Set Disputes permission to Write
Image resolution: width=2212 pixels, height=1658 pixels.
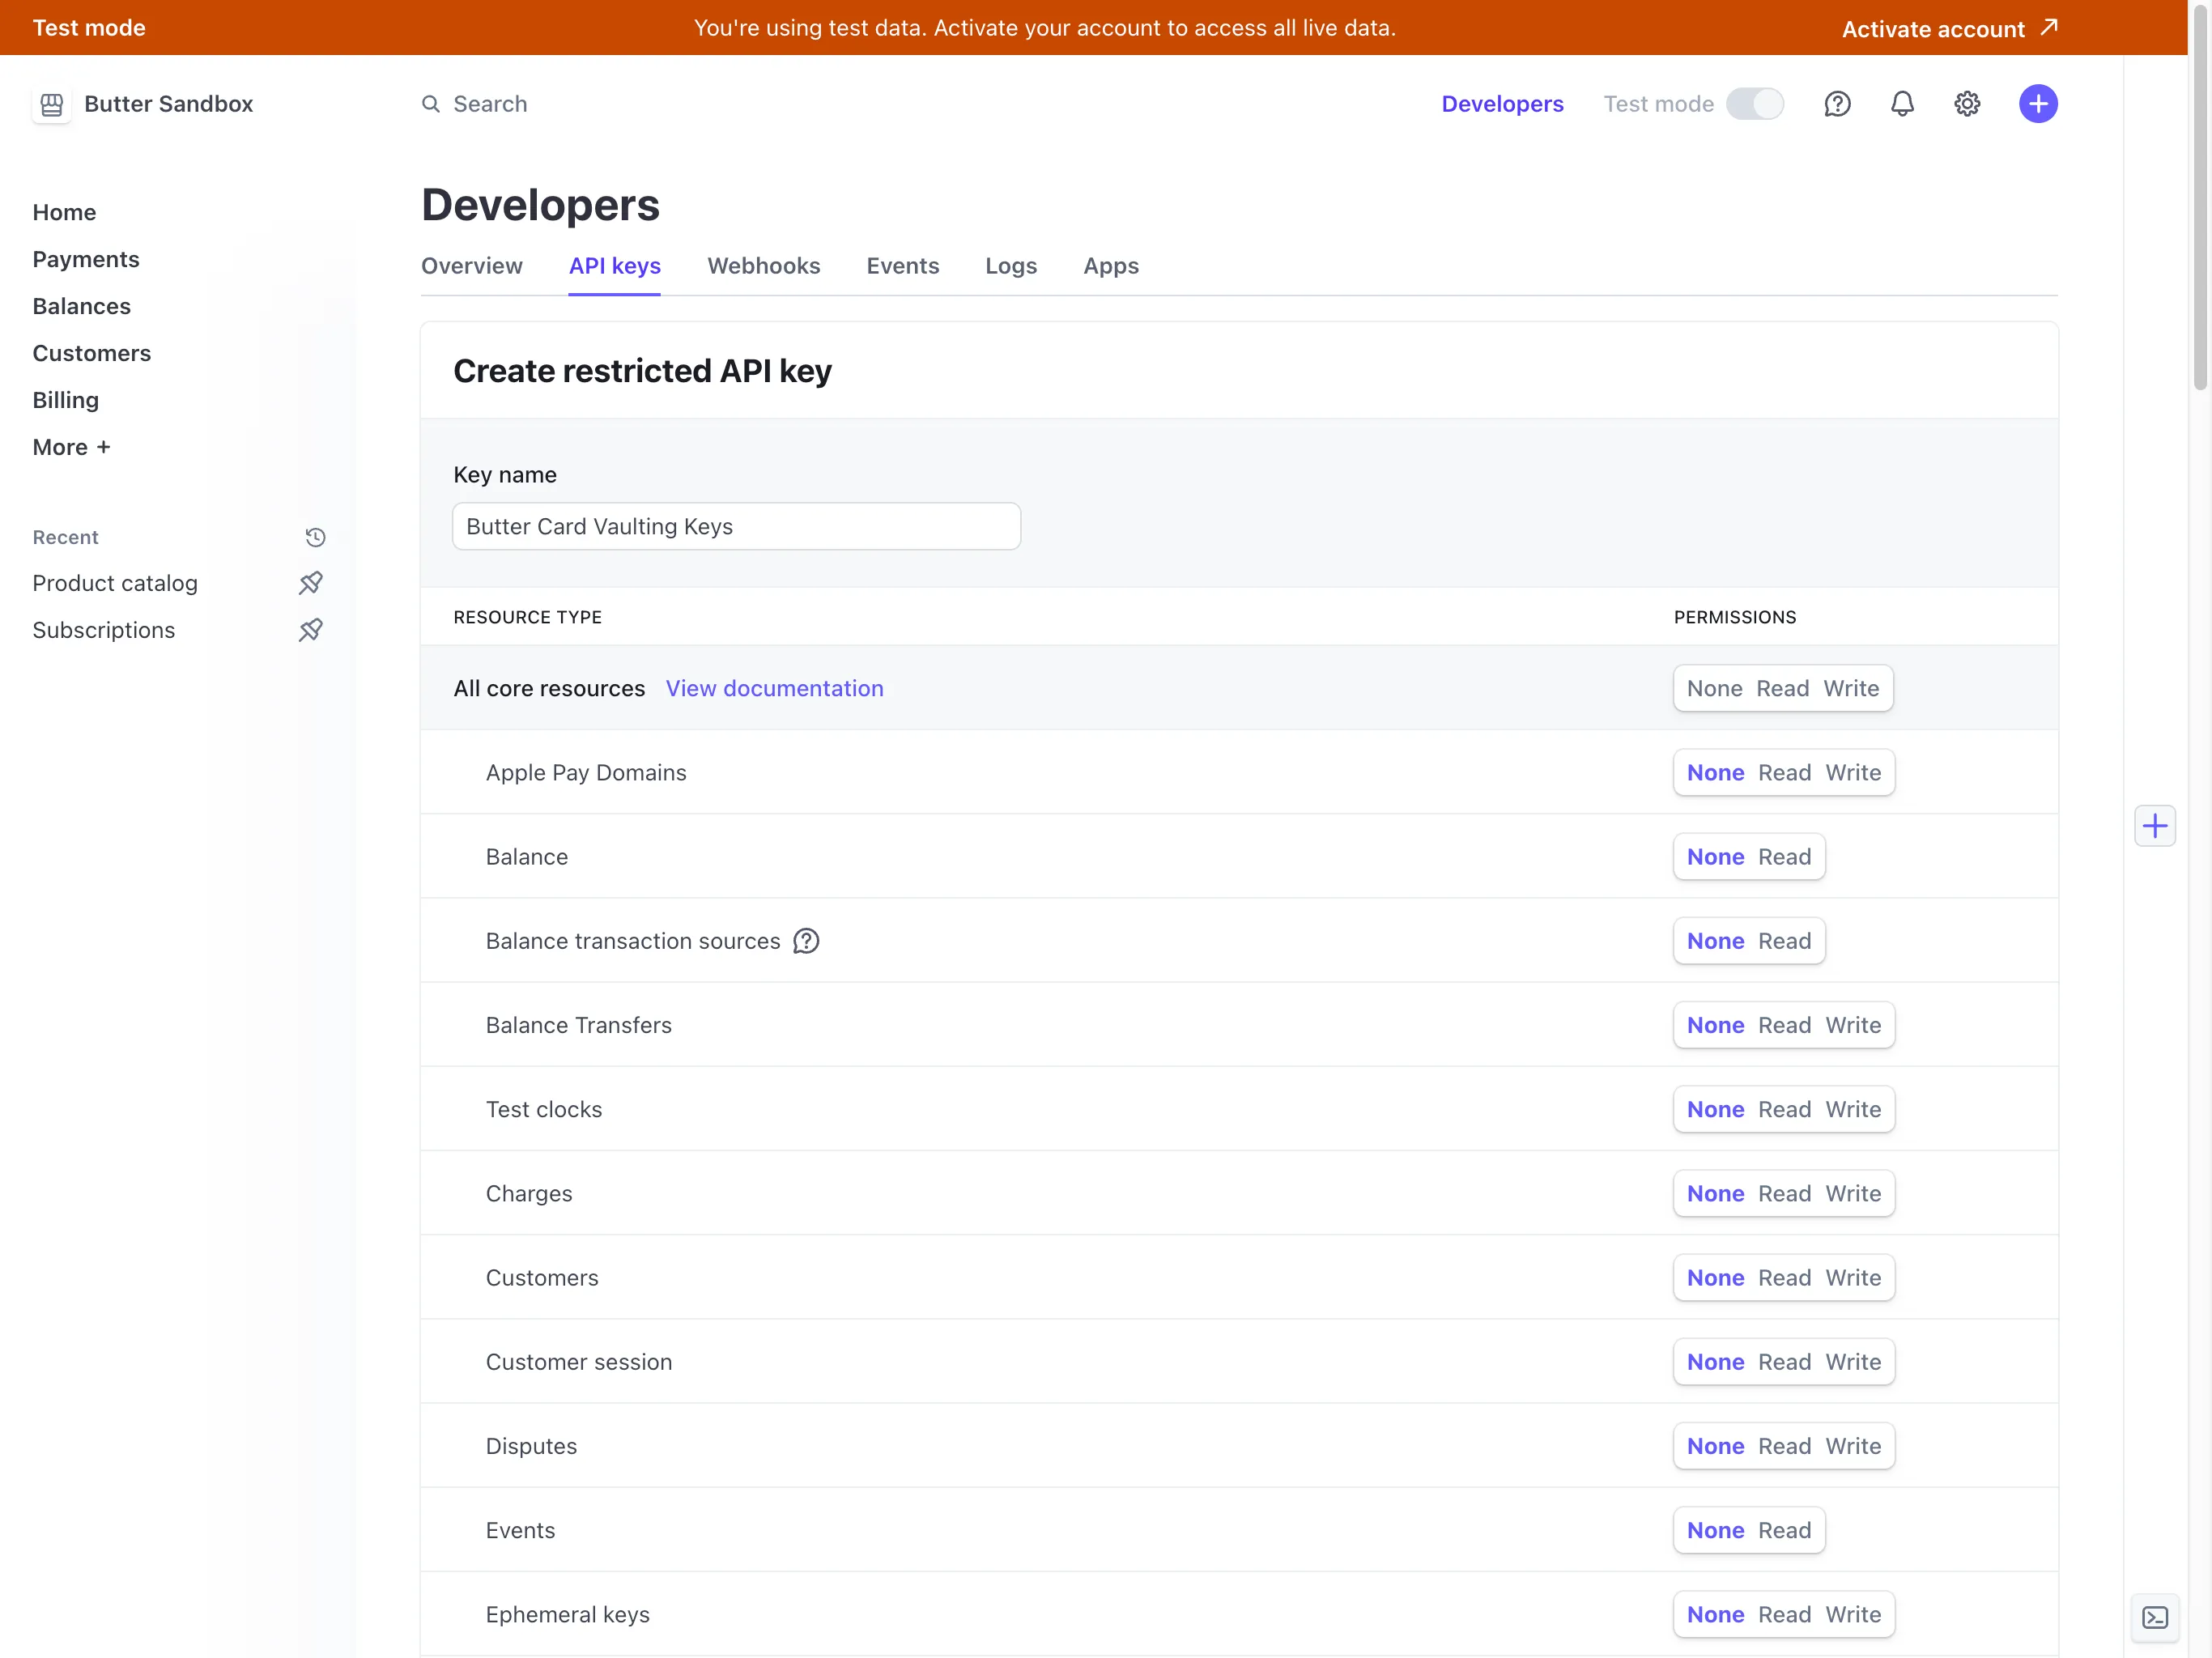tap(1853, 1446)
